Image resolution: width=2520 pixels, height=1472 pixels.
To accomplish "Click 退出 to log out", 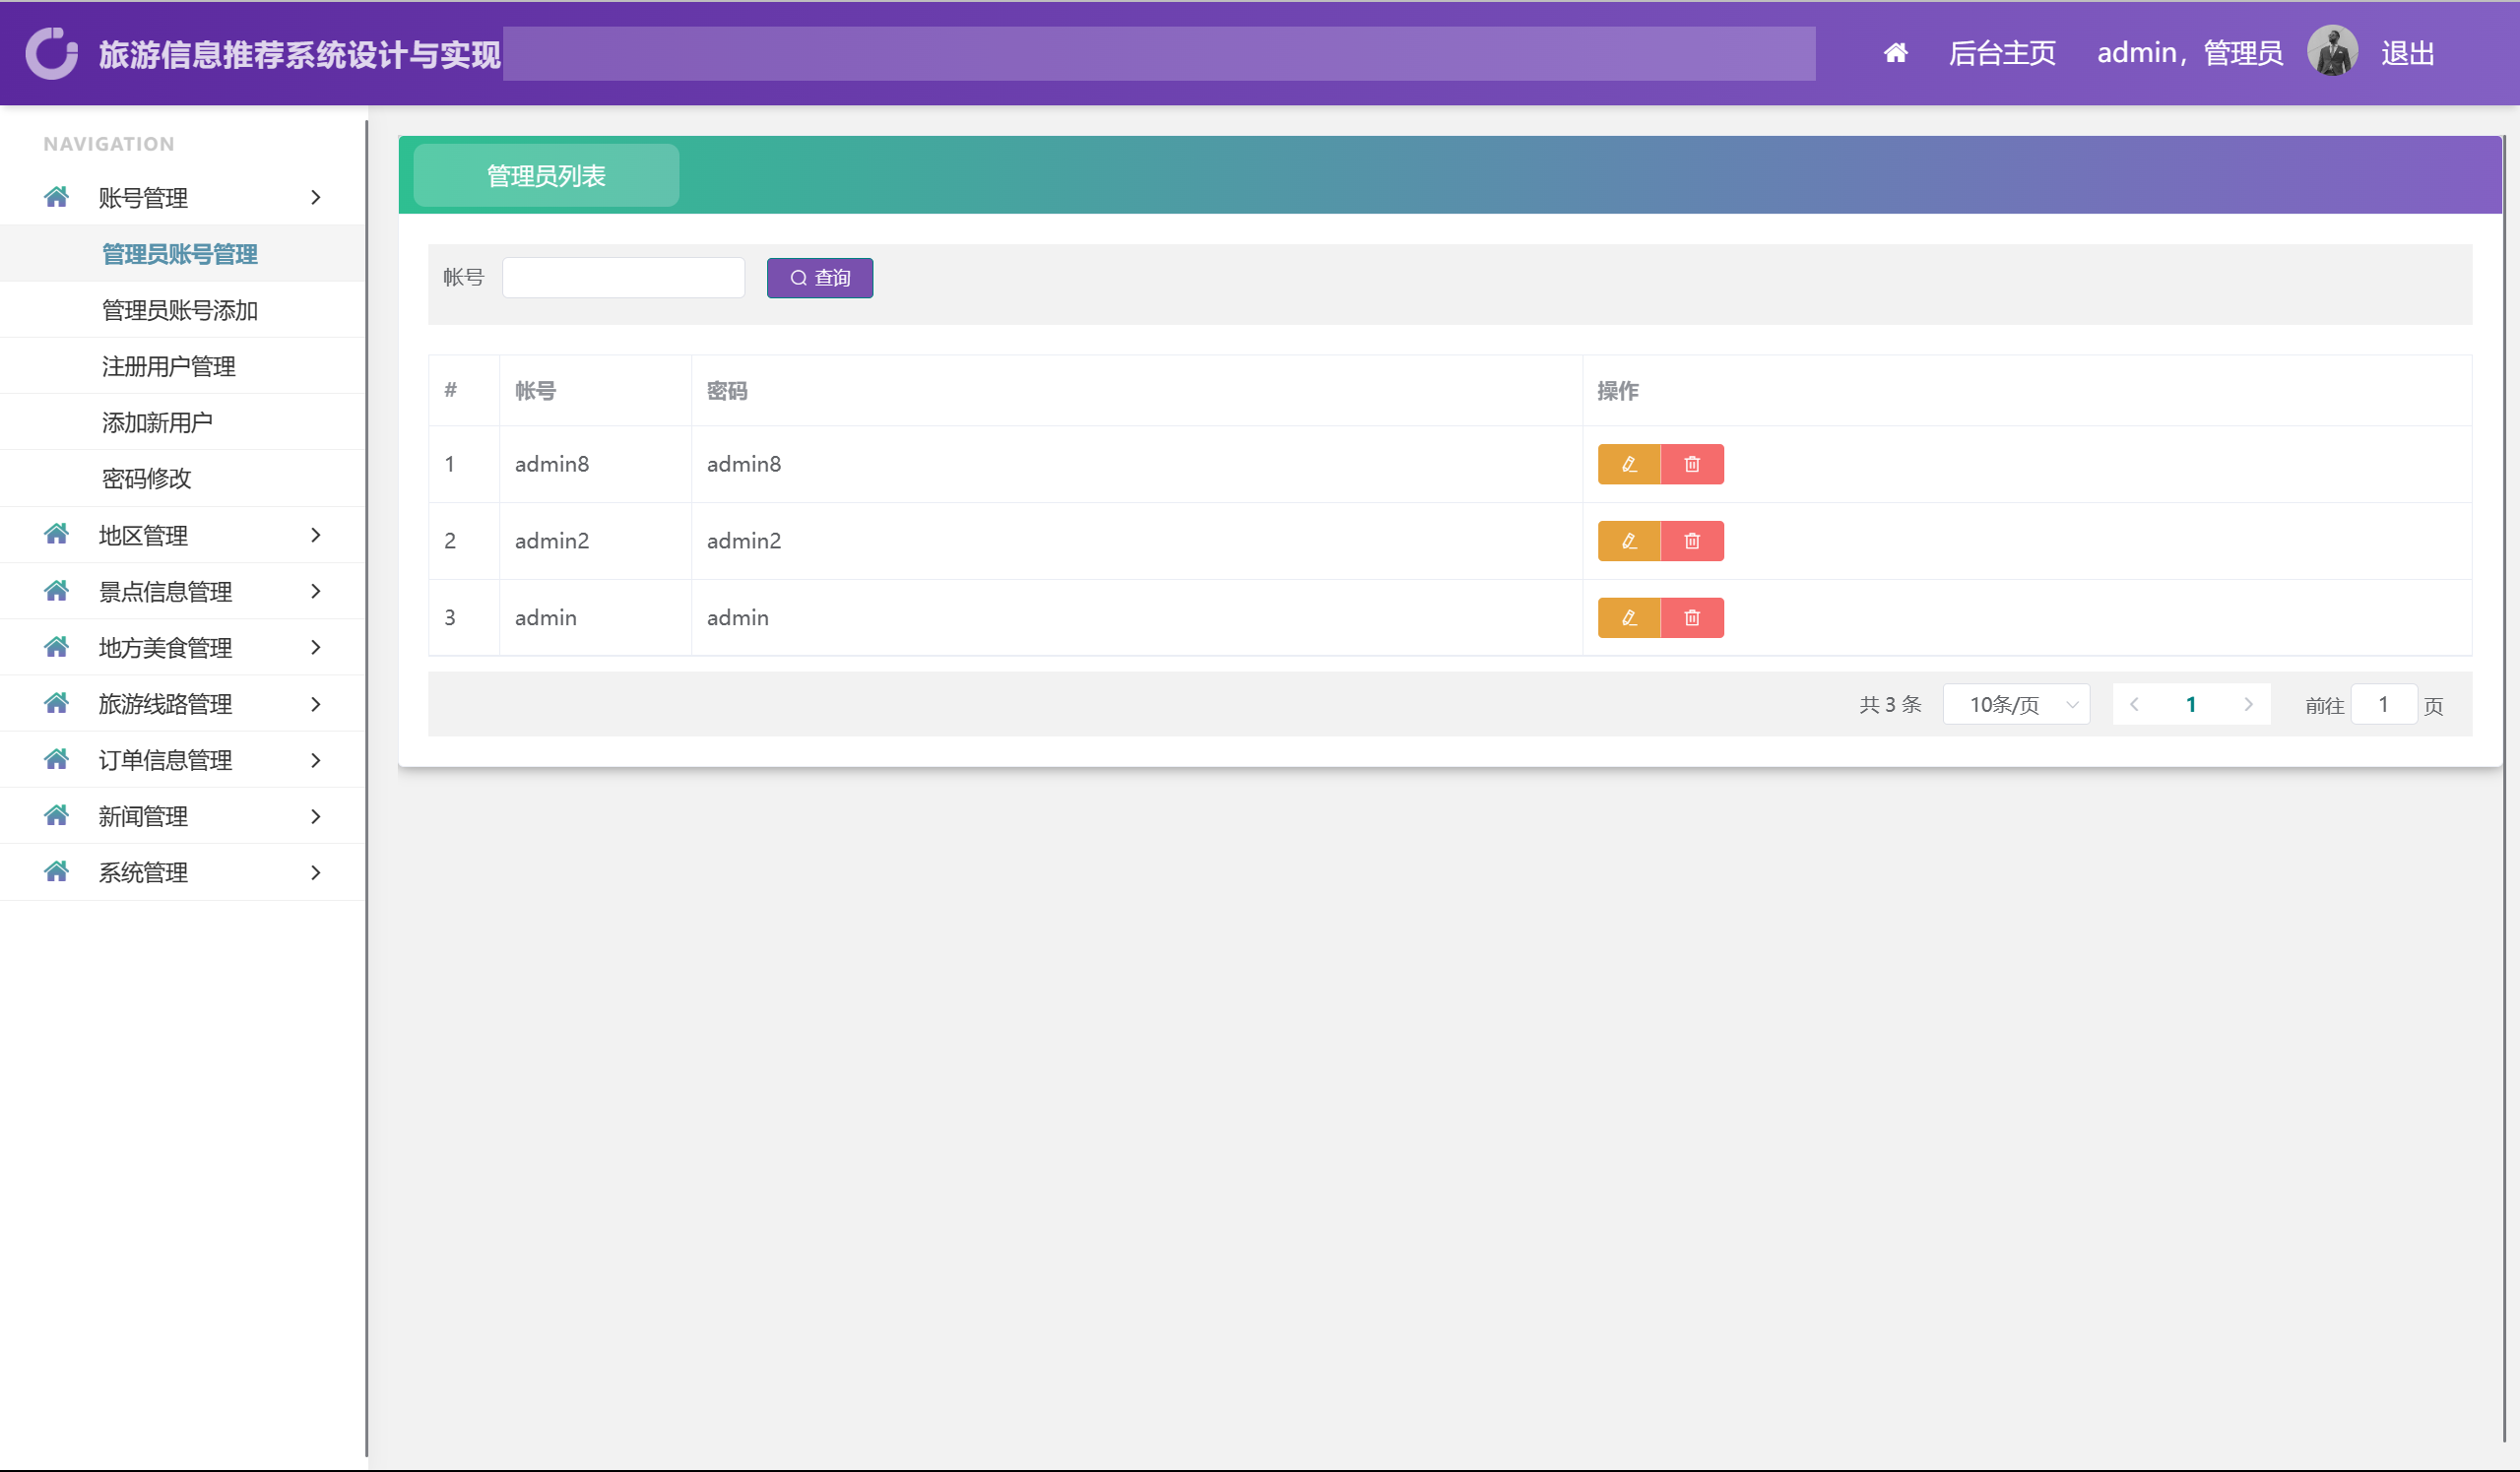I will (x=2408, y=53).
